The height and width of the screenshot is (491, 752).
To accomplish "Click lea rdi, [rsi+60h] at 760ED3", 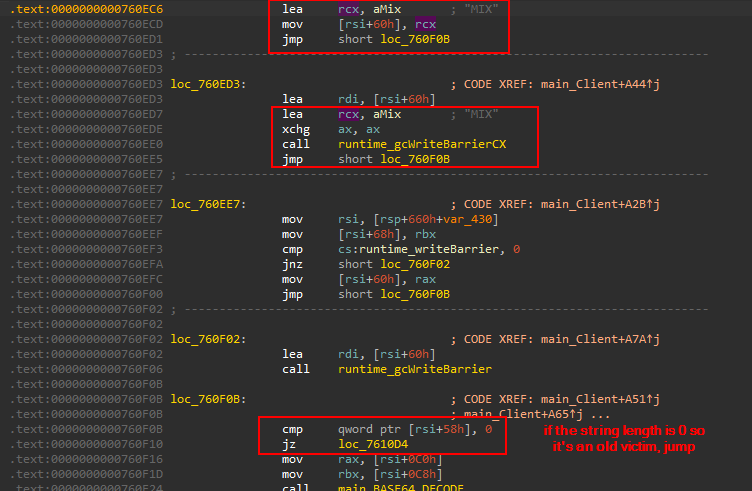I will (359, 99).
